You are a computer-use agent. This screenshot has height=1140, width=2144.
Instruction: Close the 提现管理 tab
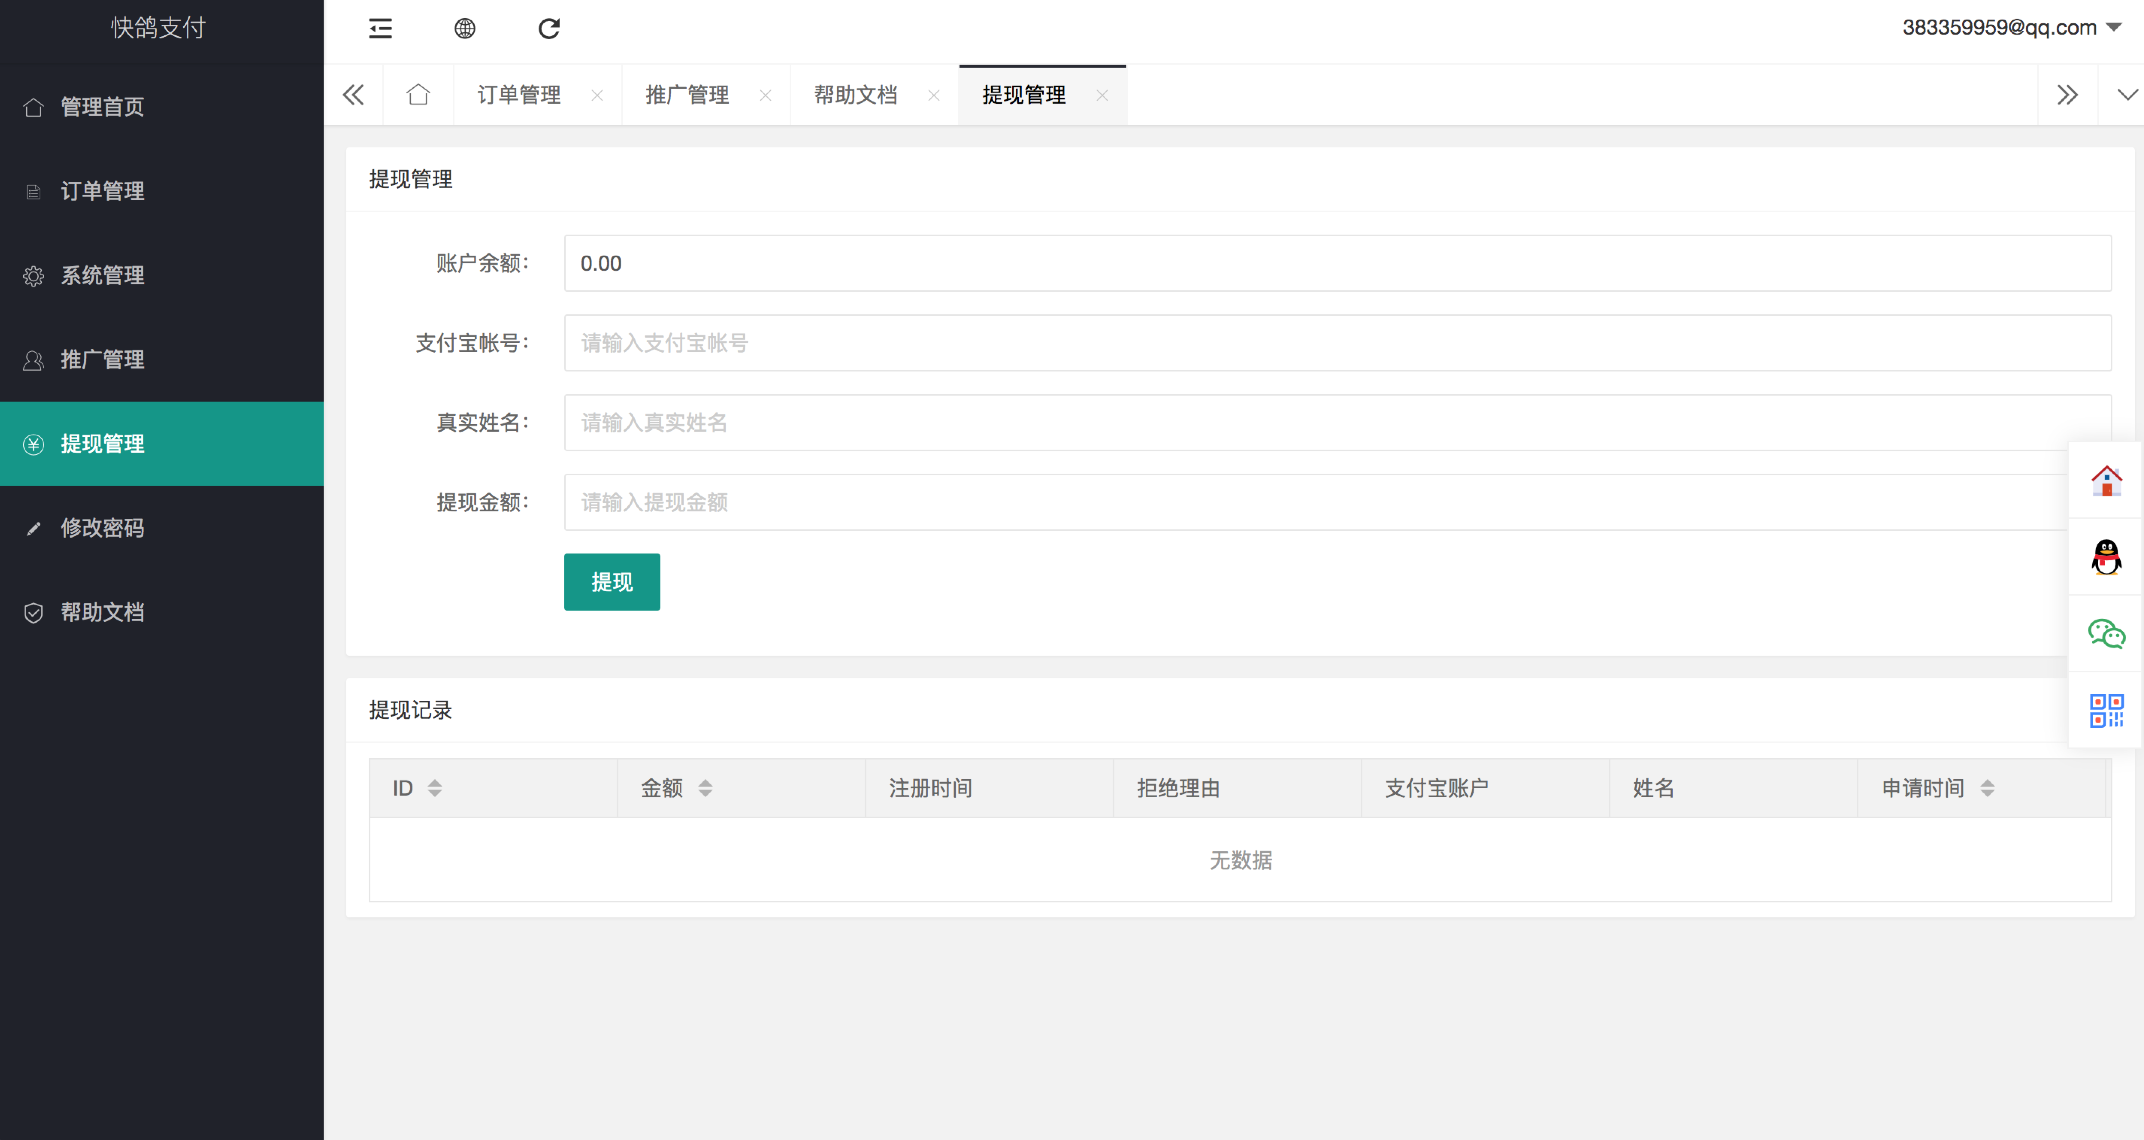1102,95
